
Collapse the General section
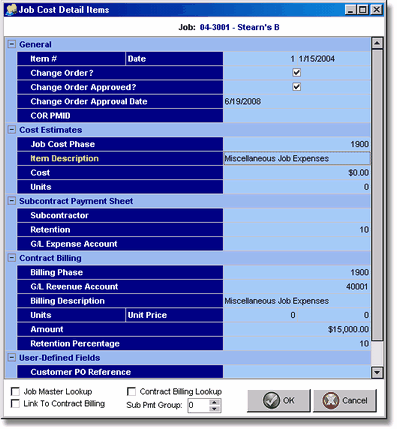(x=12, y=44)
